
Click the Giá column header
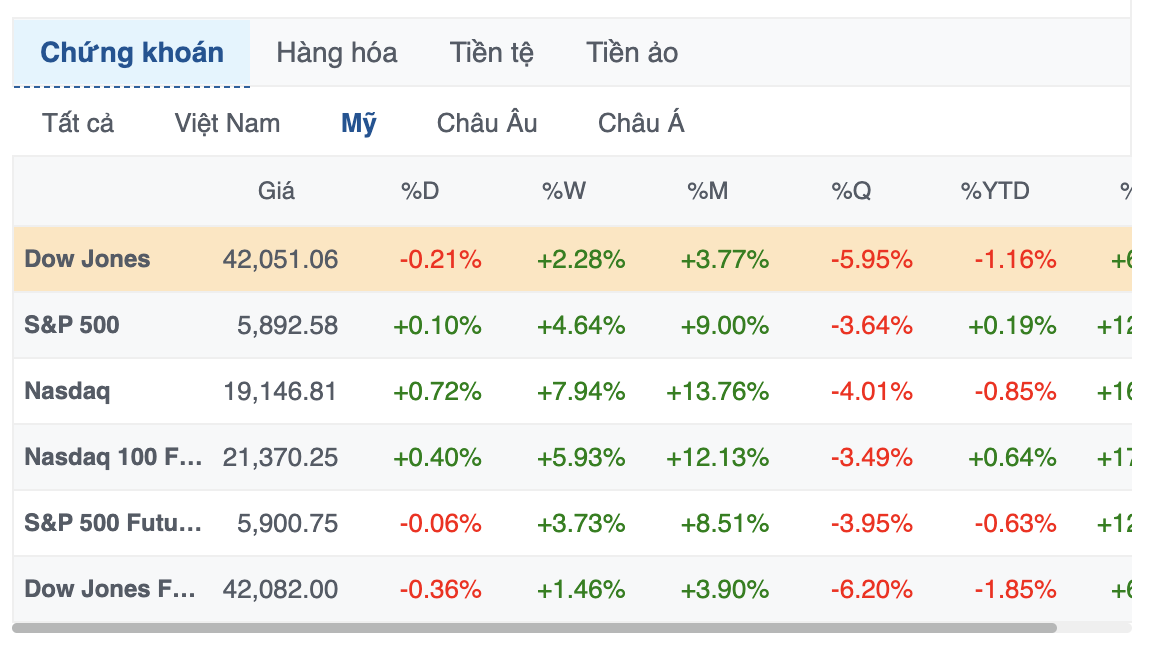tap(276, 191)
